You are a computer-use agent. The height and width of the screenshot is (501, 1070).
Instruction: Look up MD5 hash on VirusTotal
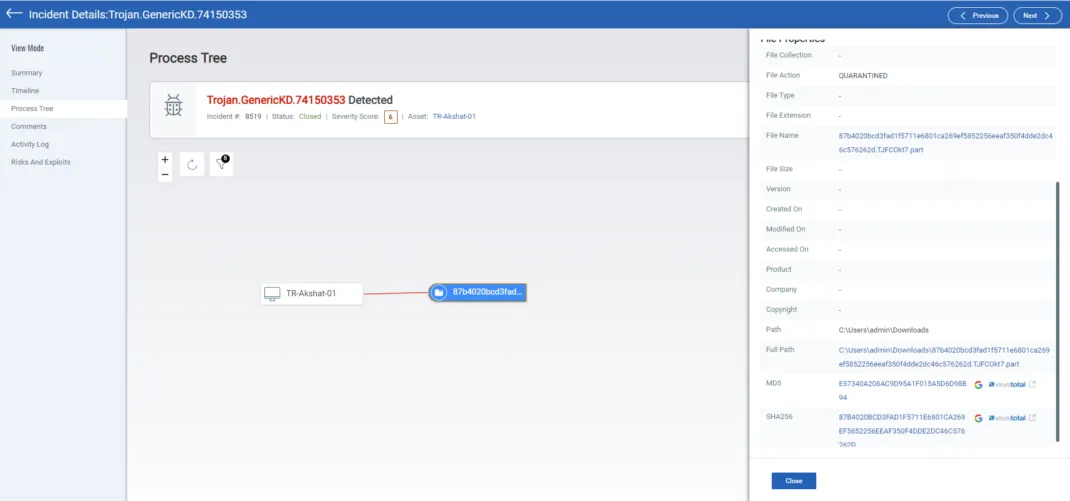1007,384
